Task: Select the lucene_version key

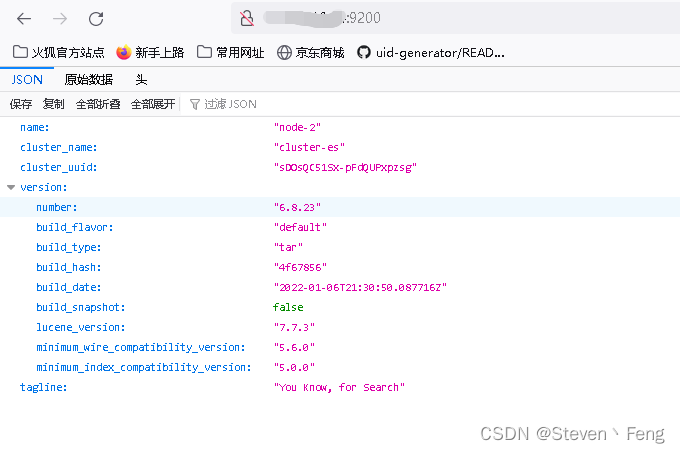Action: pos(81,327)
